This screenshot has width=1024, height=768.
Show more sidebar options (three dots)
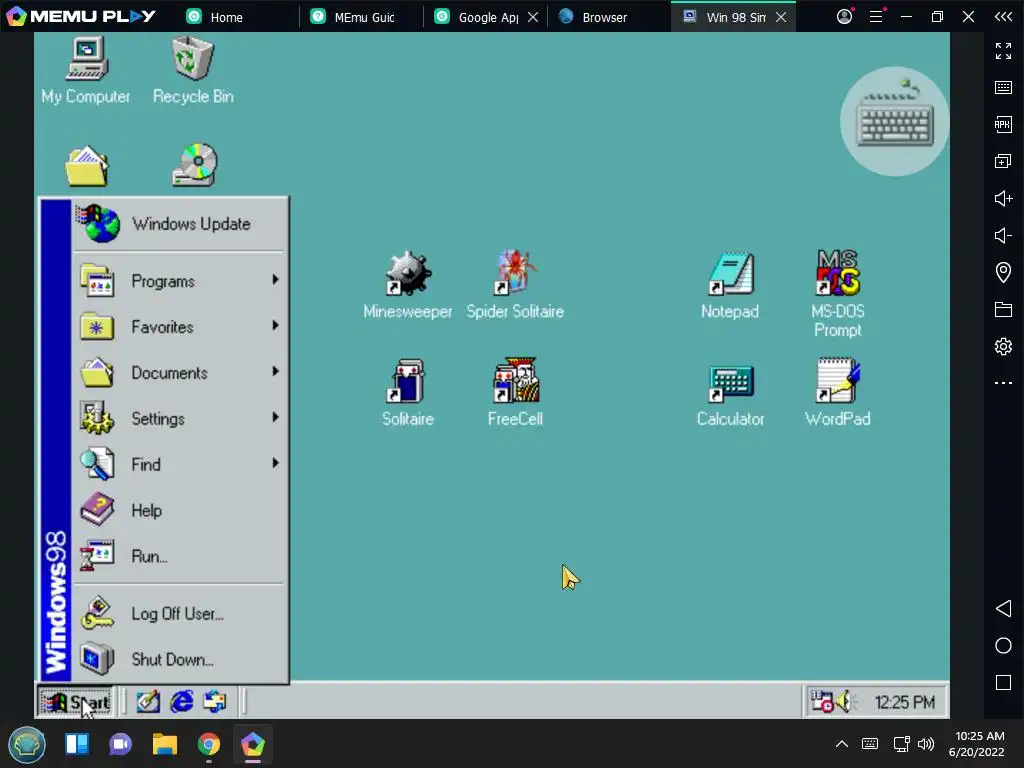click(1003, 383)
